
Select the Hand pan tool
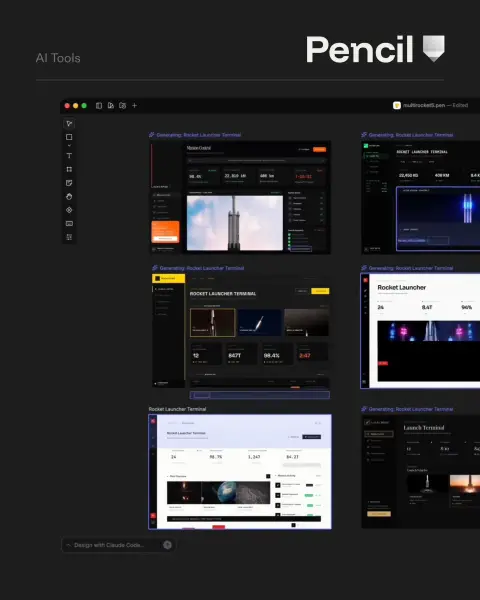coord(69,196)
